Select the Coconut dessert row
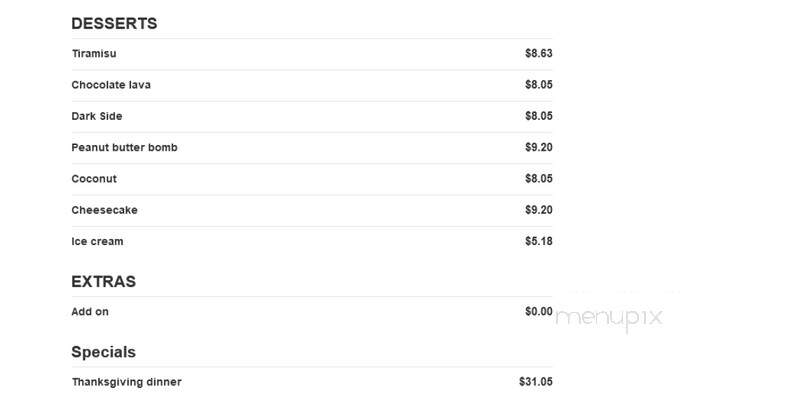Viewport: 788px width, 400px height. click(312, 179)
